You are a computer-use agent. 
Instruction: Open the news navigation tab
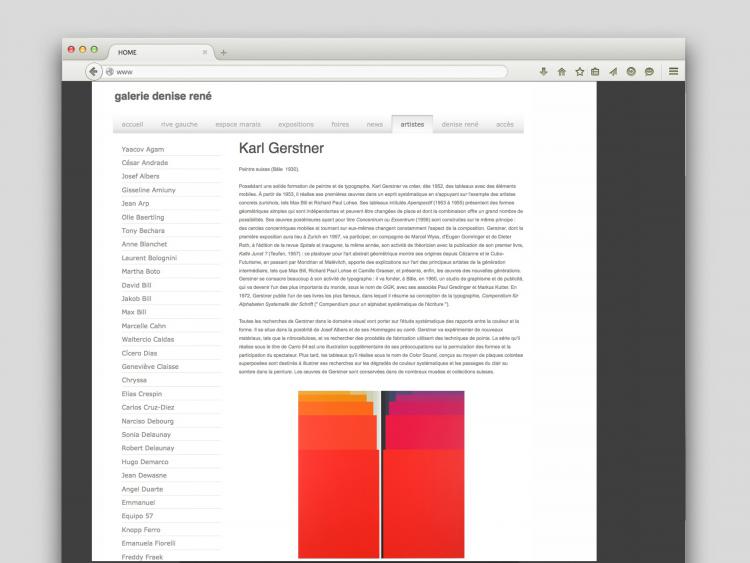375,124
